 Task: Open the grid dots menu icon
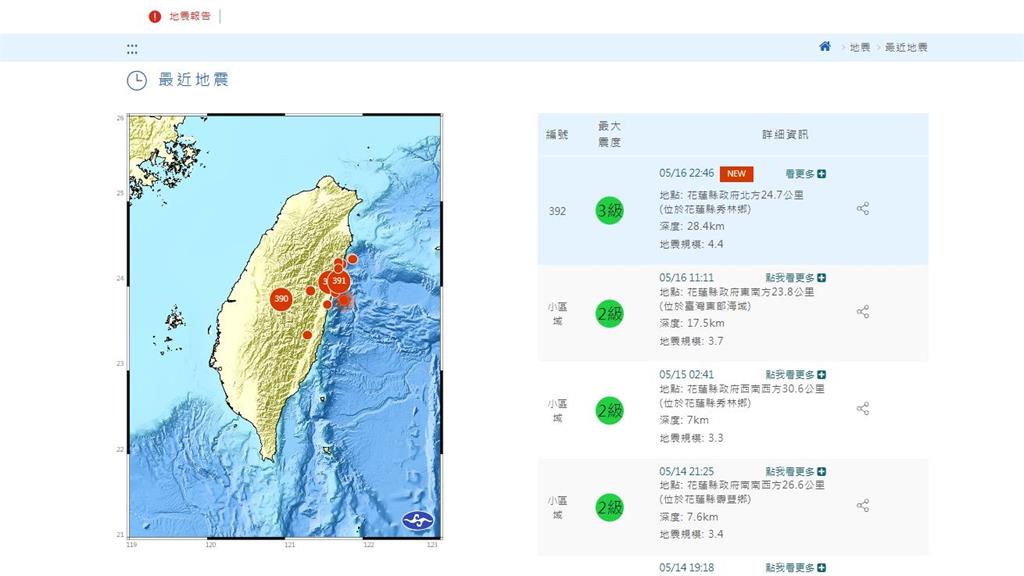click(132, 49)
